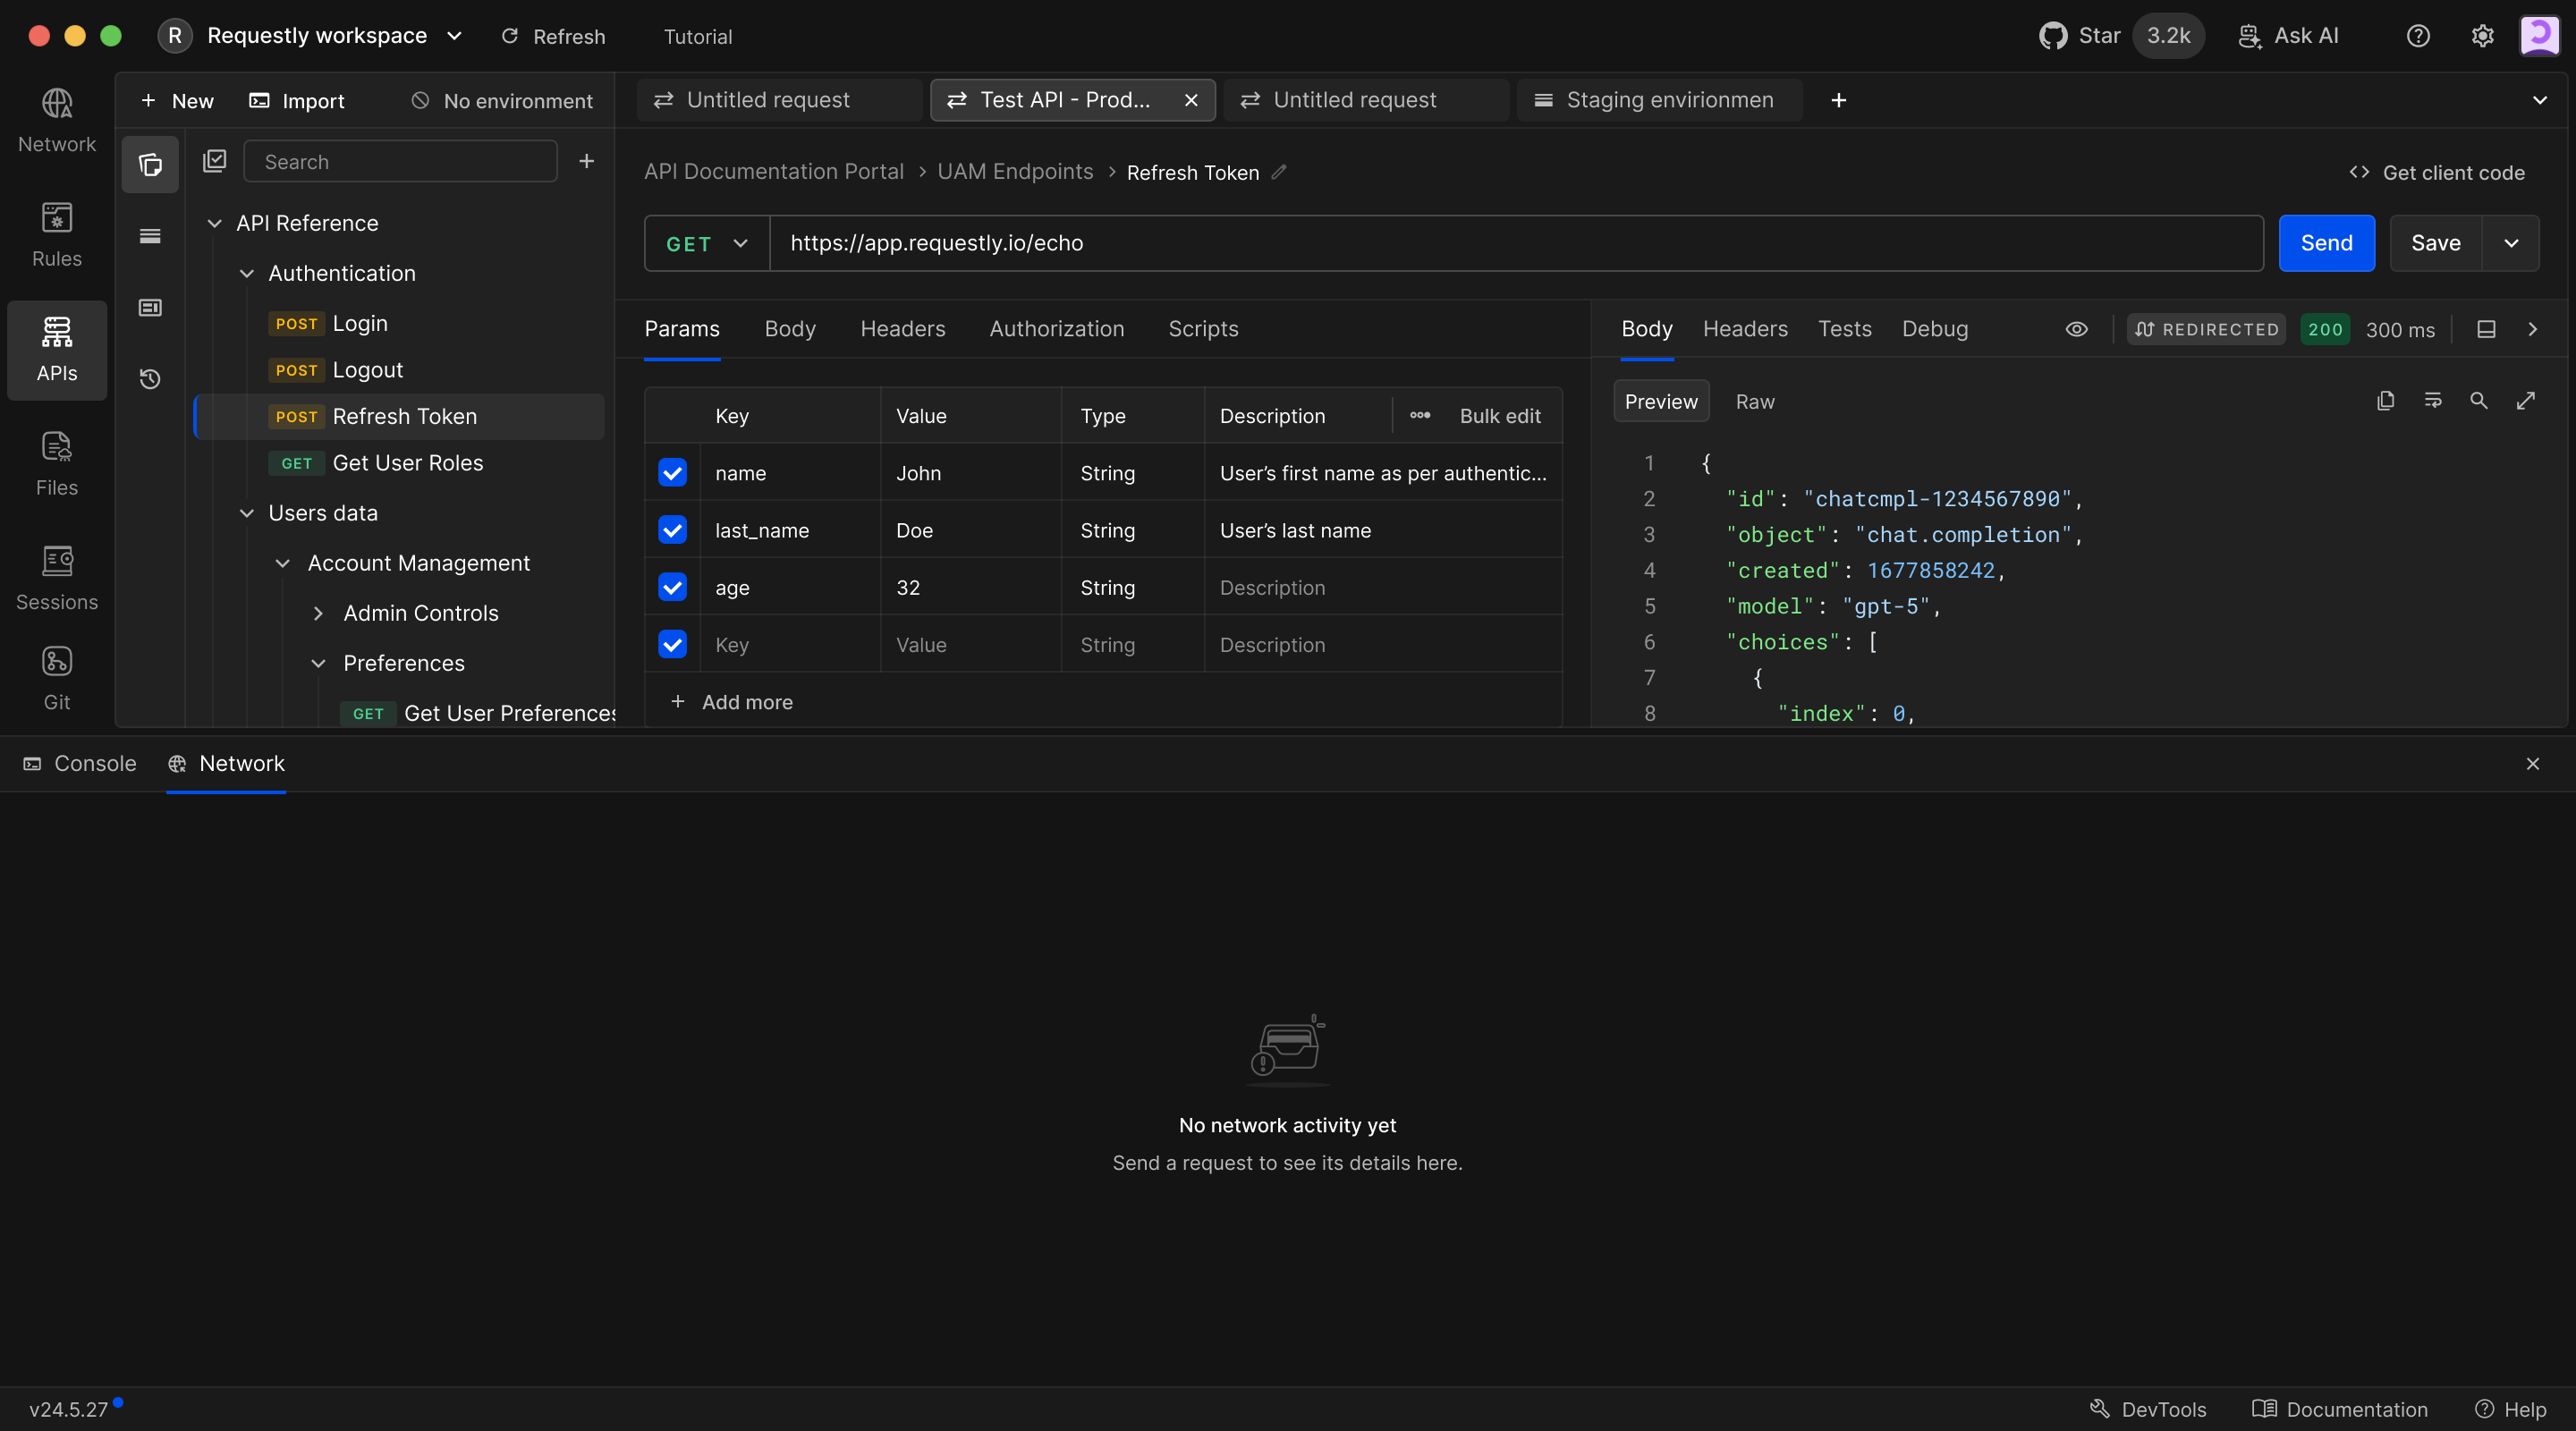
Task: Select the No environment dropdown
Action: click(503, 101)
